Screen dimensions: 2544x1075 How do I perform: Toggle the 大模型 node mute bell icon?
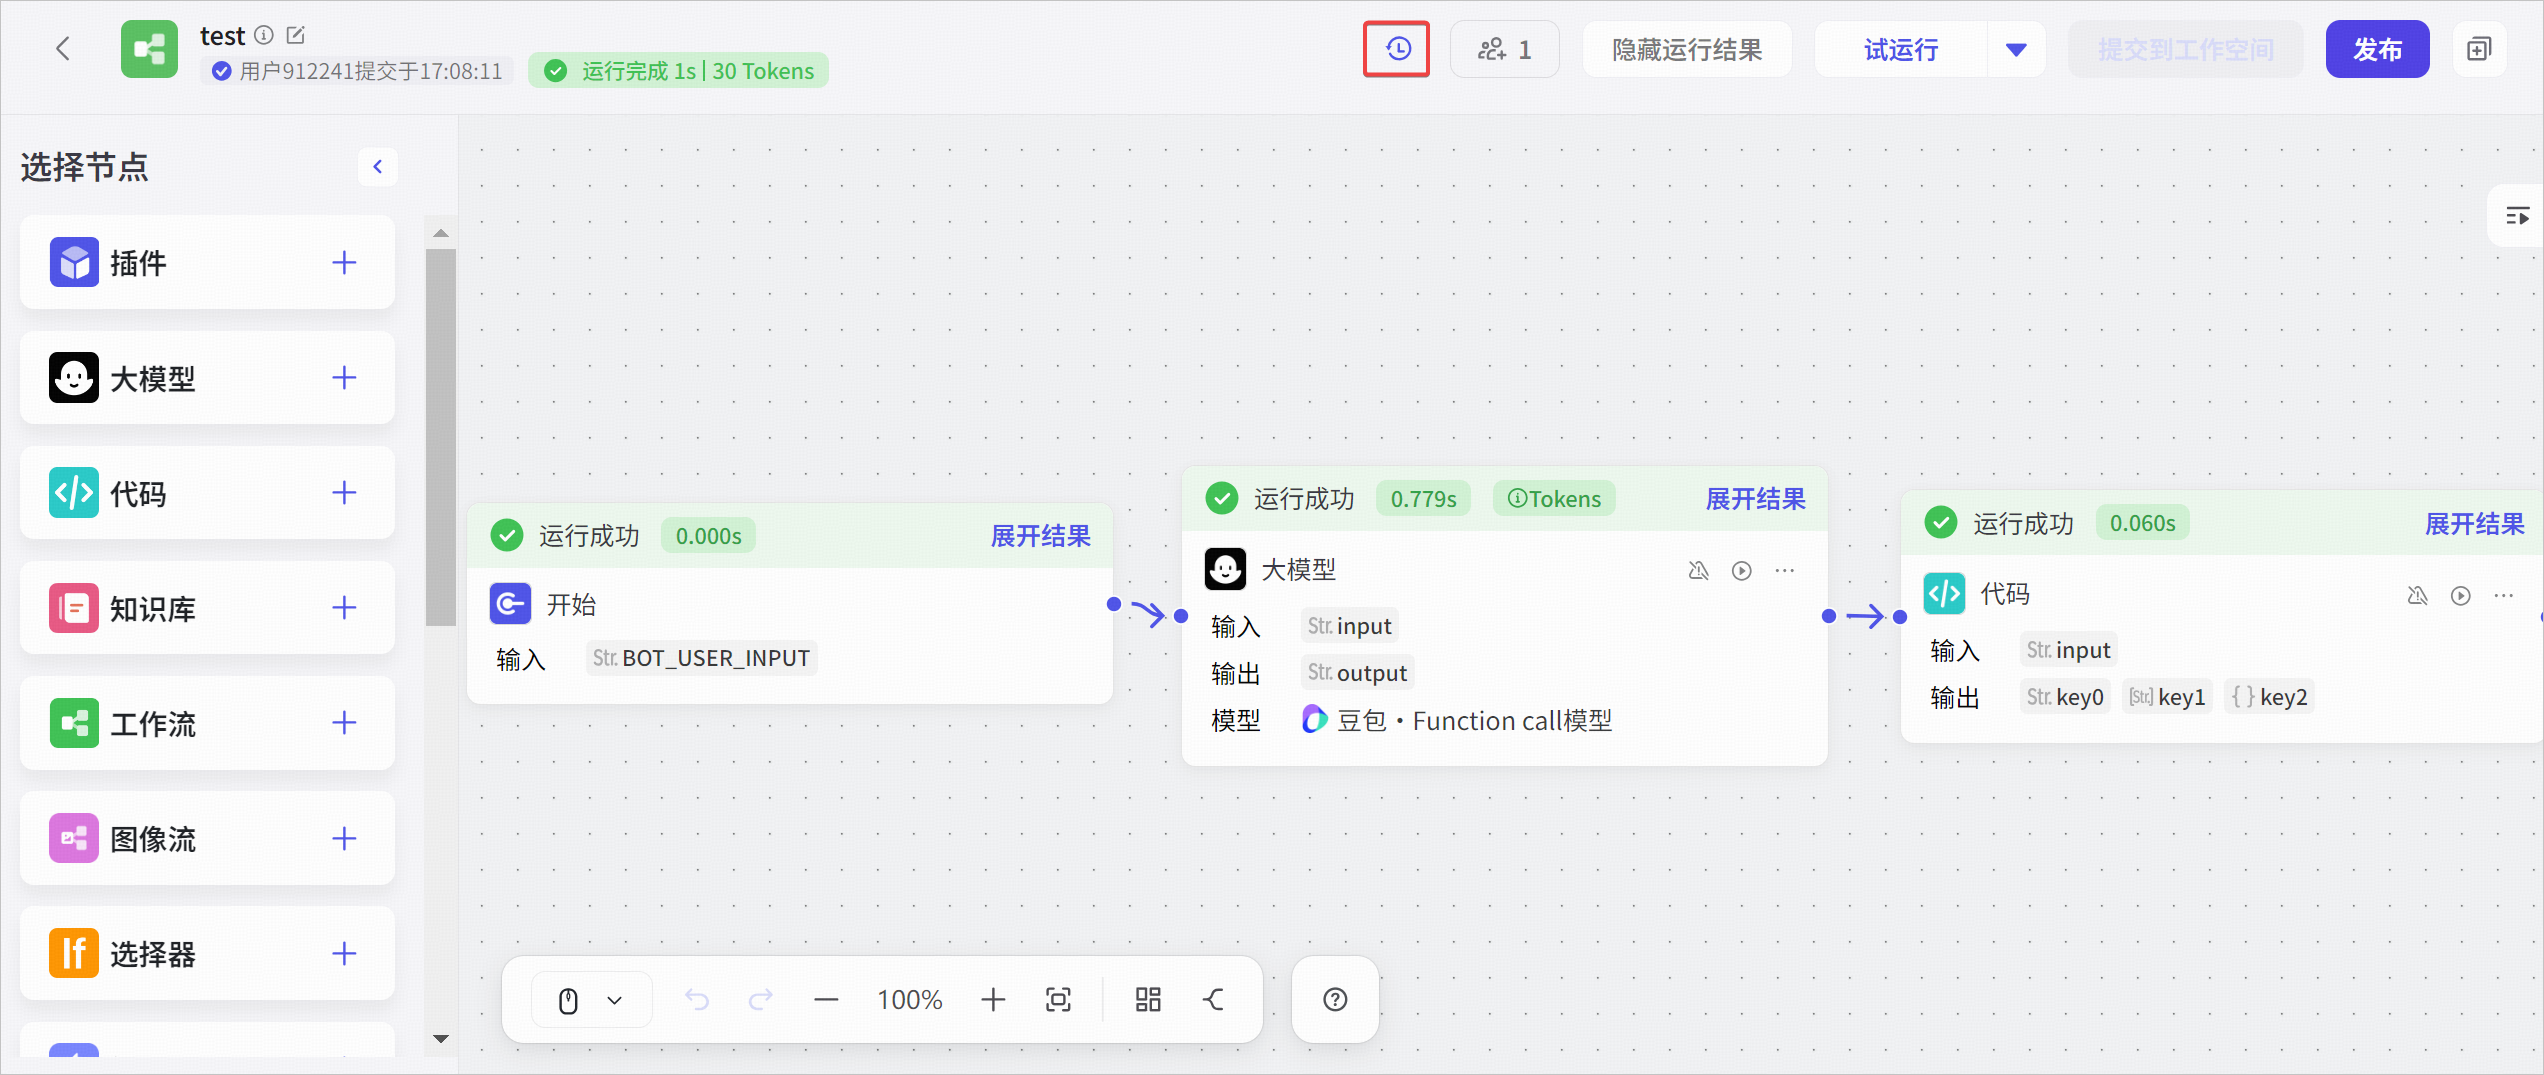(x=1698, y=571)
